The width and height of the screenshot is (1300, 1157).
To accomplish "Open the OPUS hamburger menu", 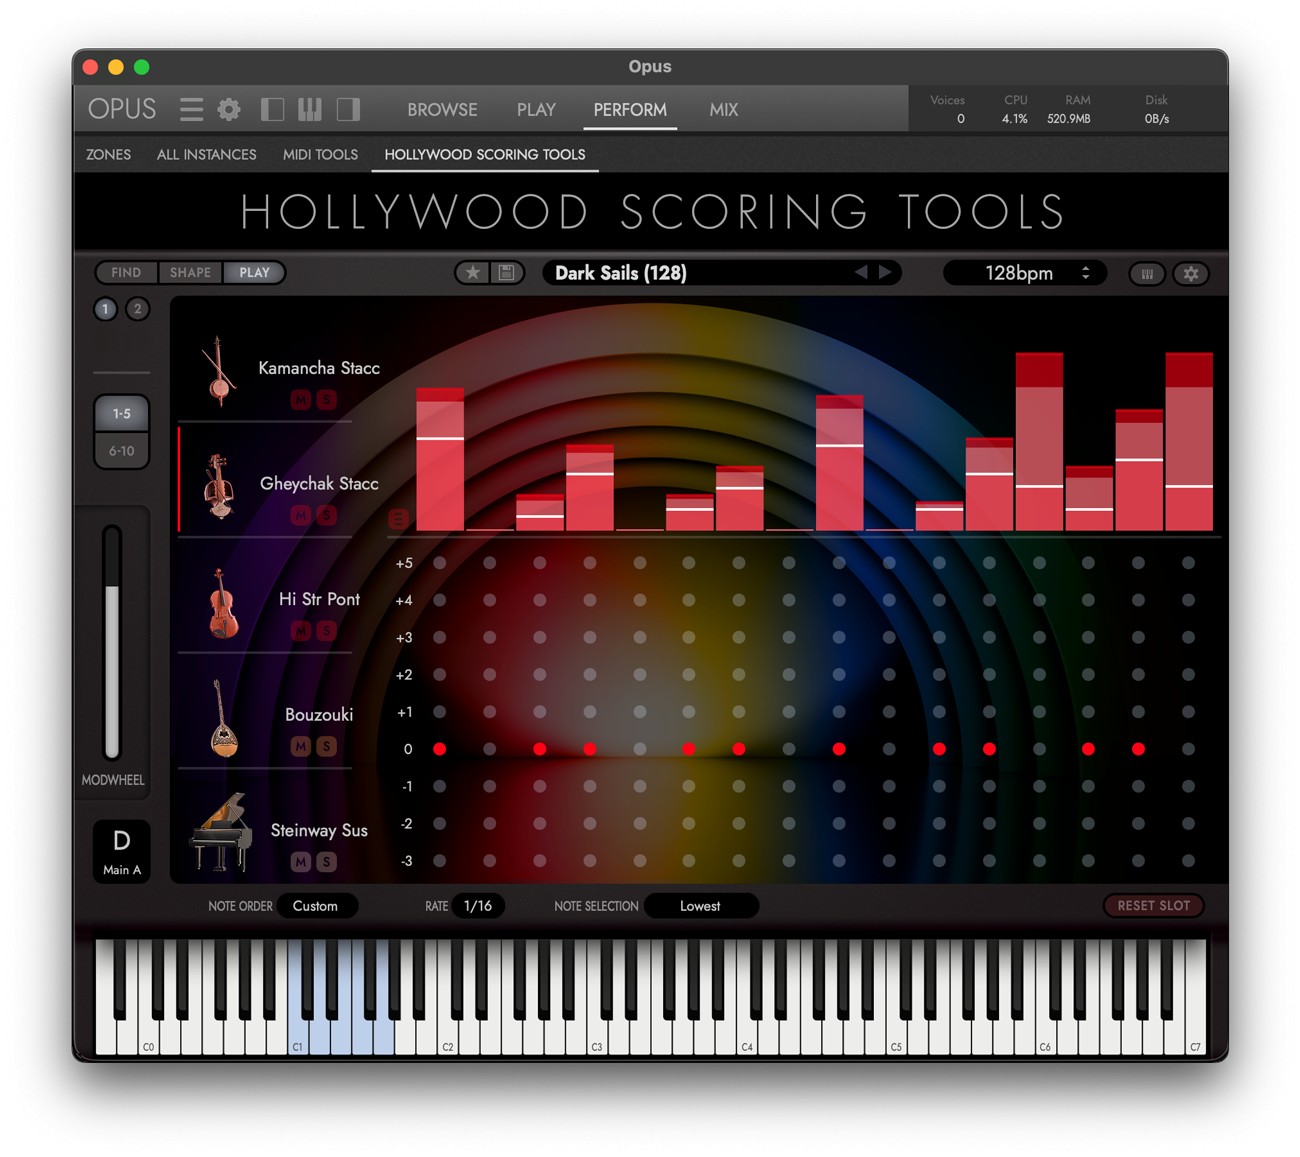I will click(191, 109).
